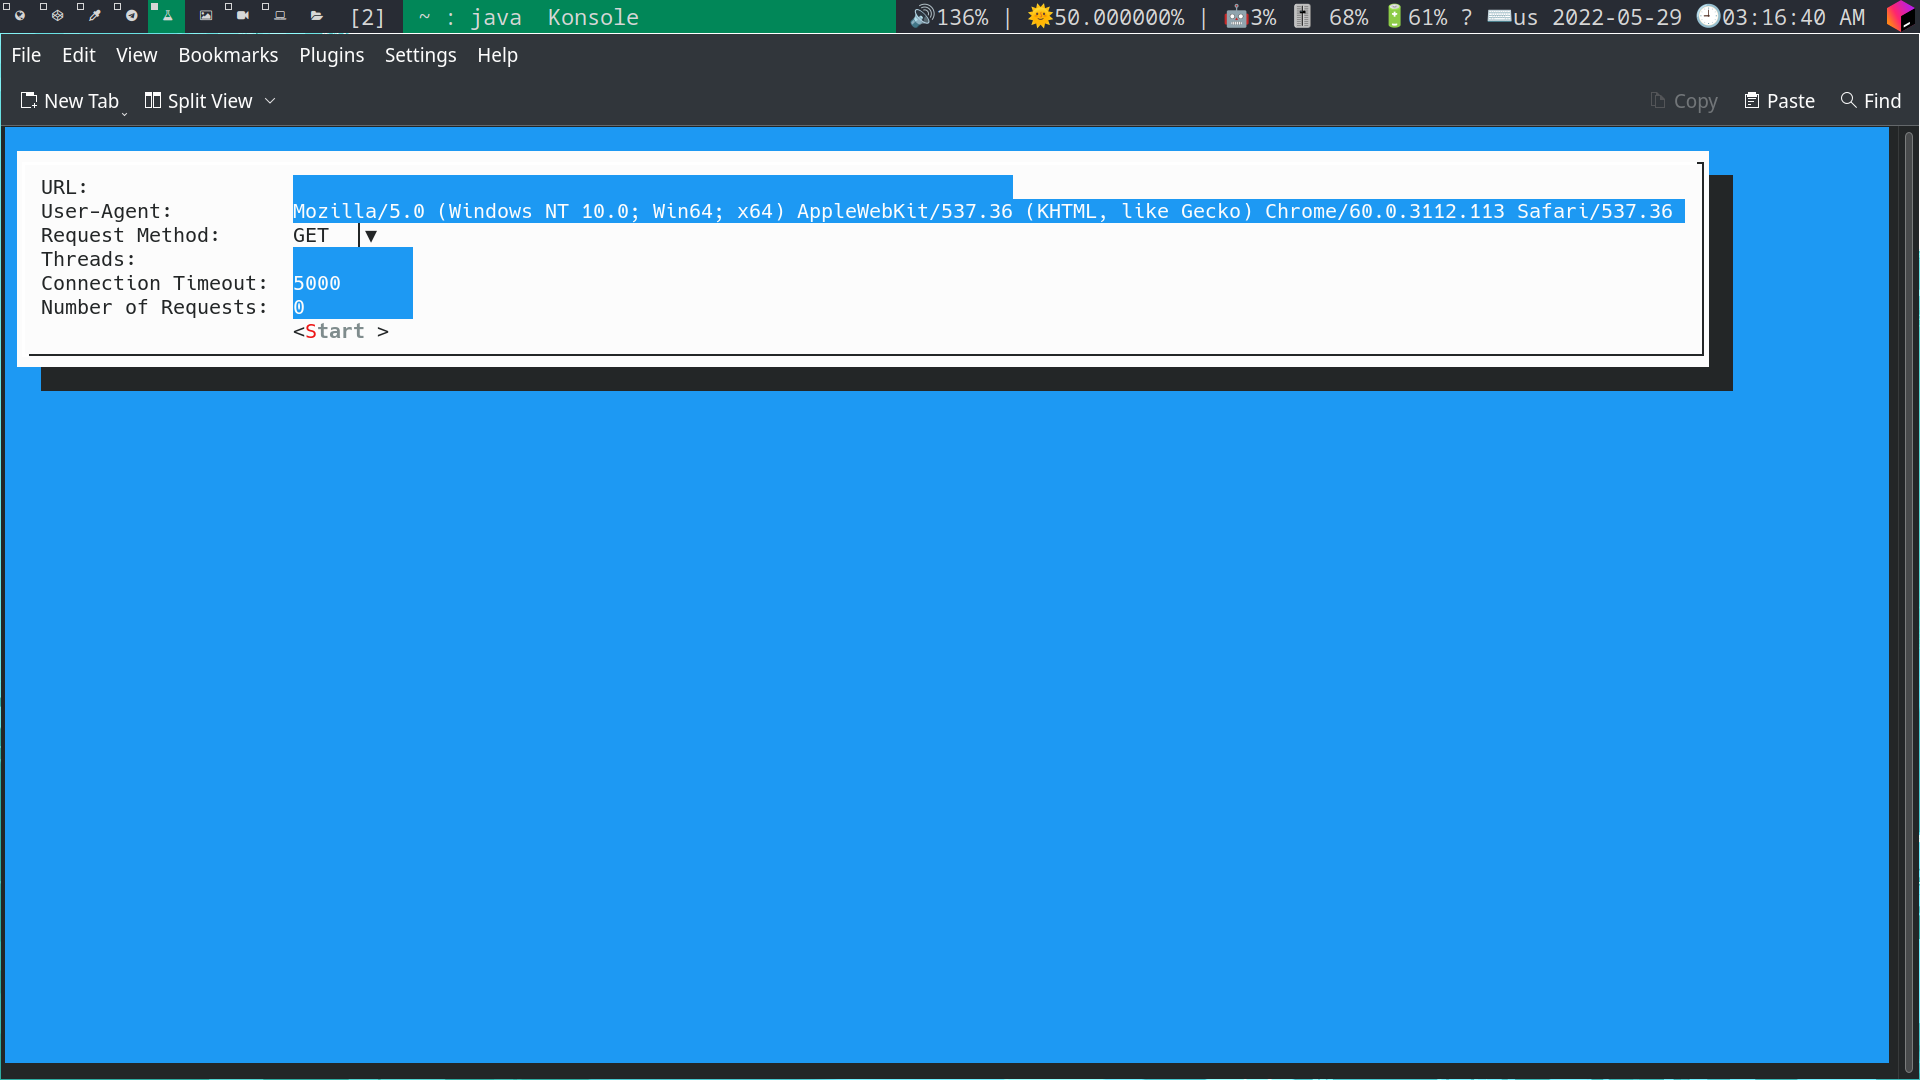Open the Request Method GET dropdown arrow
This screenshot has width=1920, height=1080.
pos(371,235)
